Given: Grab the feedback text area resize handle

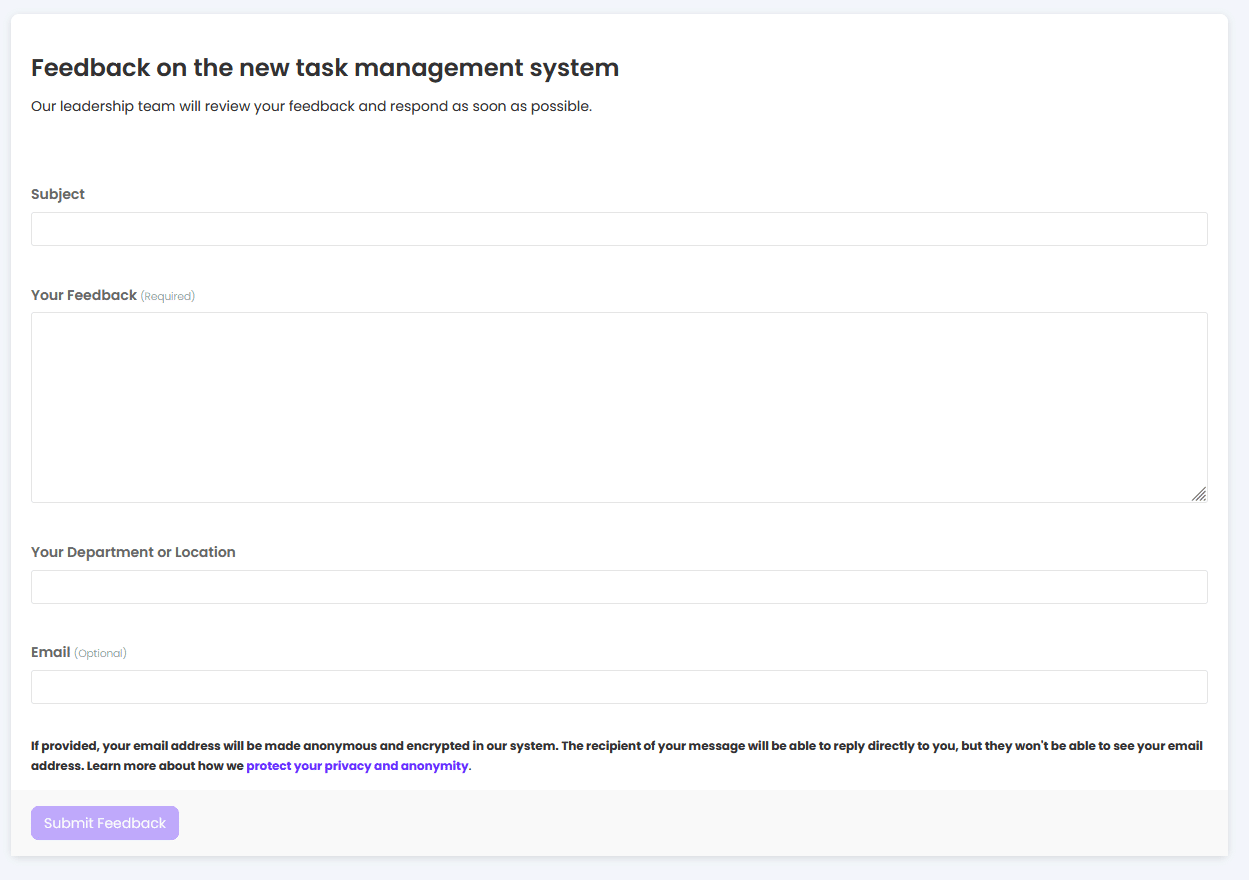Looking at the screenshot, I should click(x=1198, y=493).
